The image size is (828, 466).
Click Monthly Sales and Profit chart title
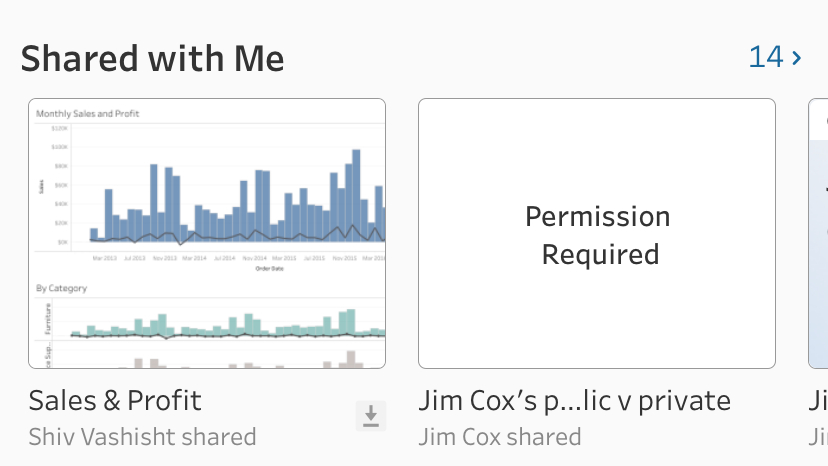pos(88,114)
